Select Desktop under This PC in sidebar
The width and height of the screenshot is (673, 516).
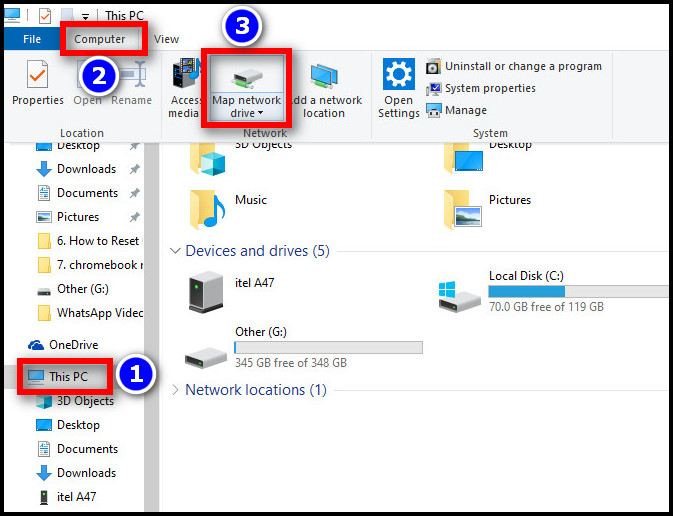coord(68,425)
